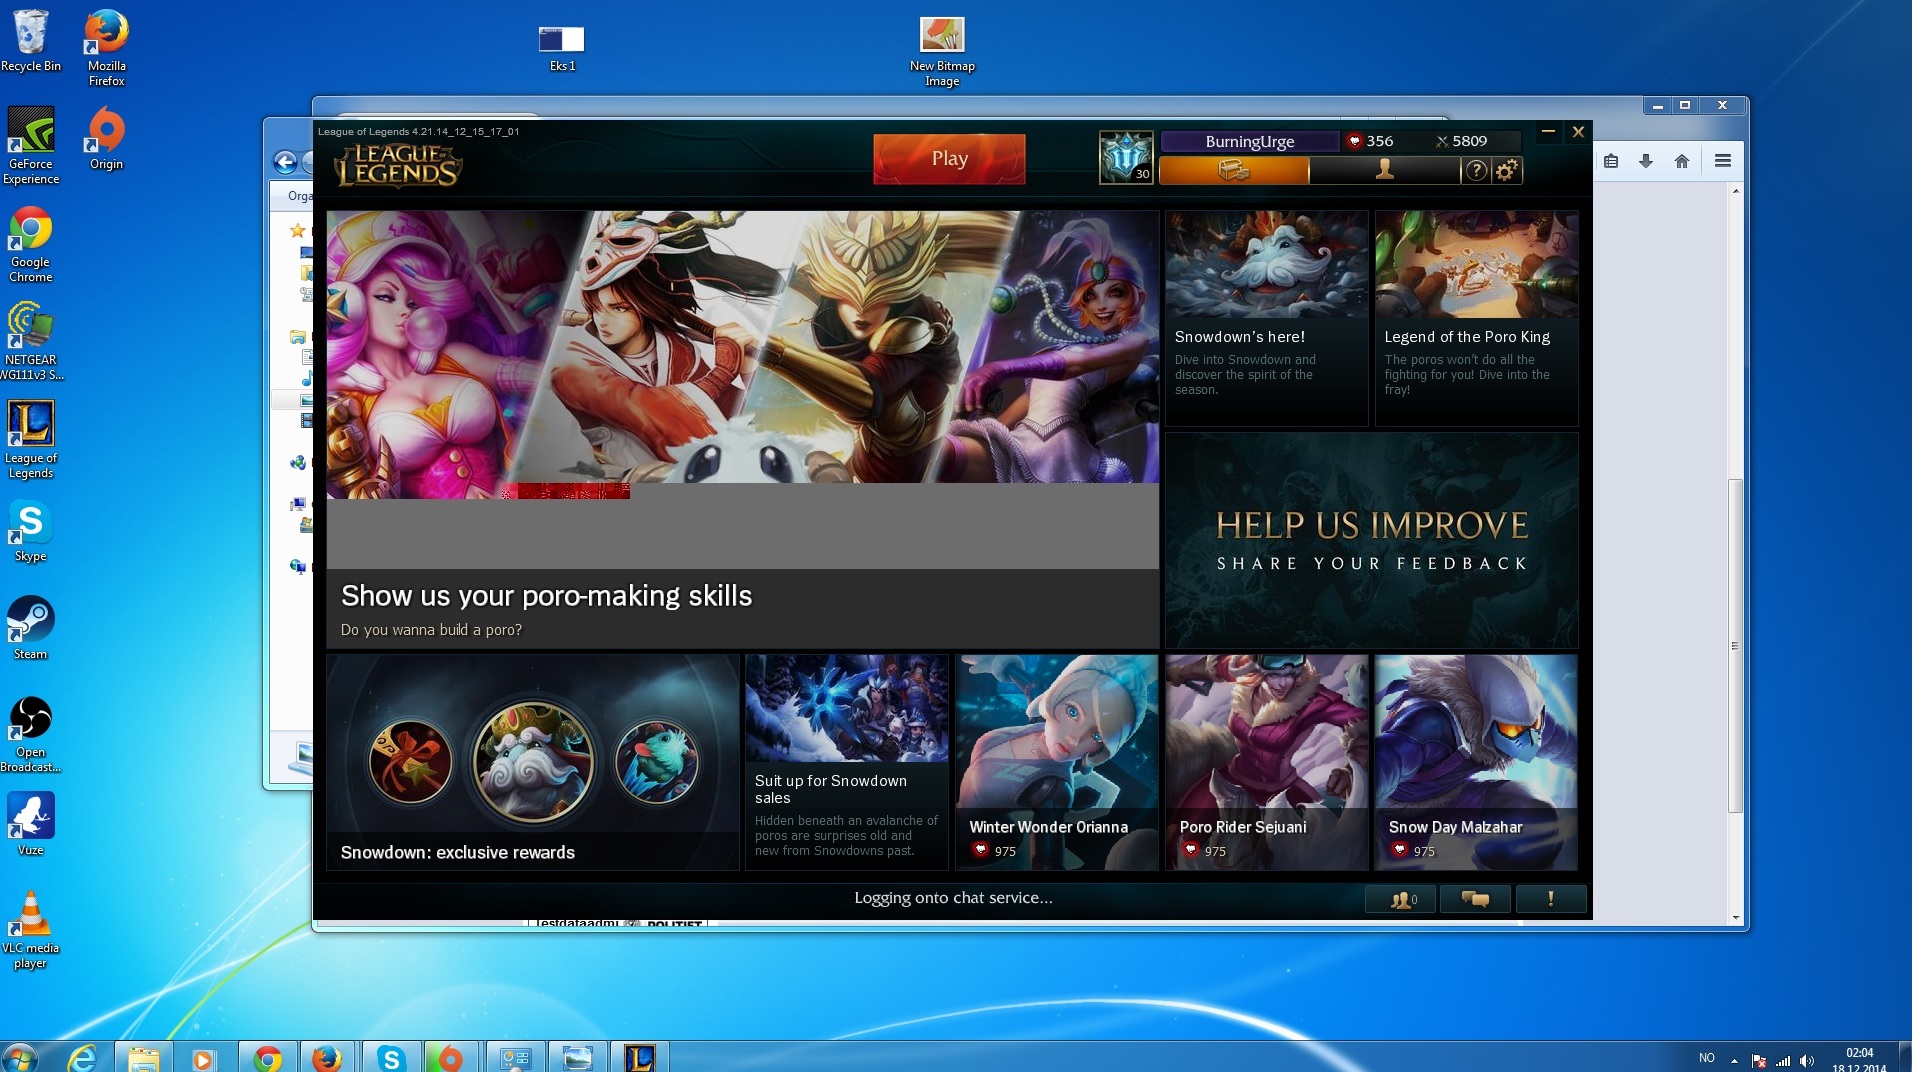Click the Windows Start button
Image resolution: width=1912 pixels, height=1072 pixels.
point(20,1057)
